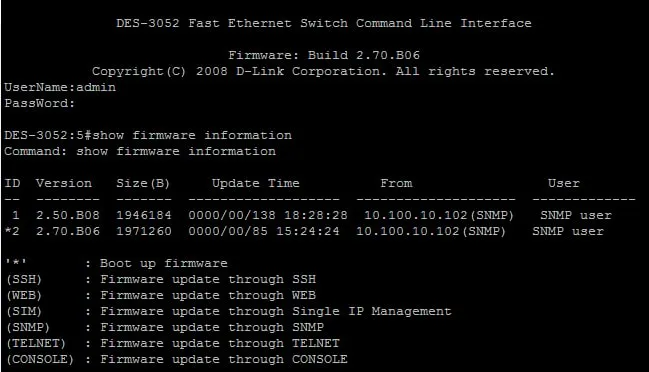Viewport: 649px width, 372px height.
Task: Click the User column header
Action: coord(564,183)
